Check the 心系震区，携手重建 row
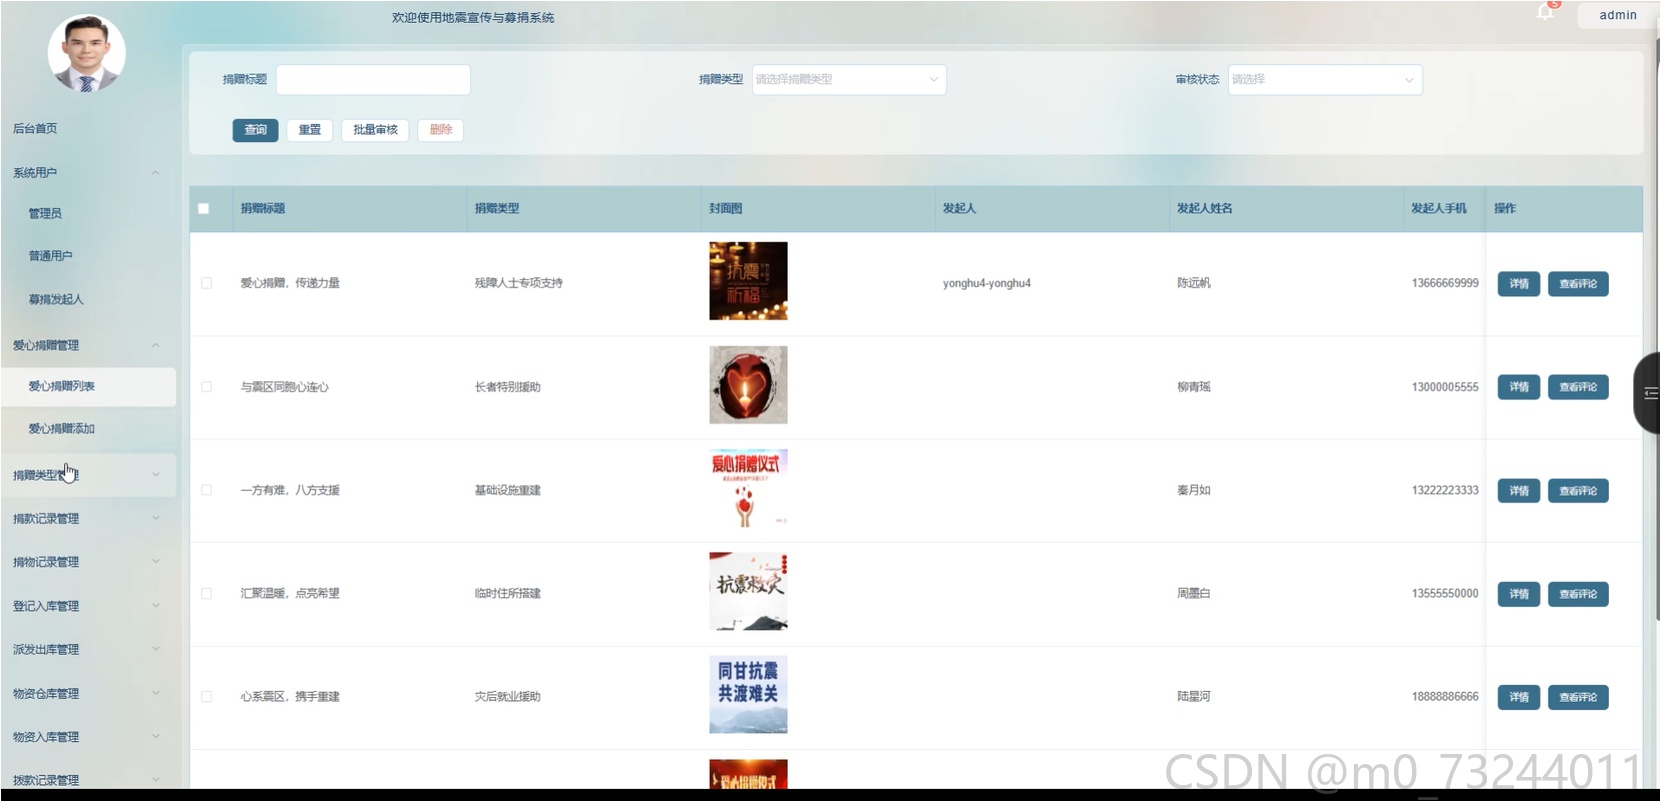The height and width of the screenshot is (802, 1661). 207,697
